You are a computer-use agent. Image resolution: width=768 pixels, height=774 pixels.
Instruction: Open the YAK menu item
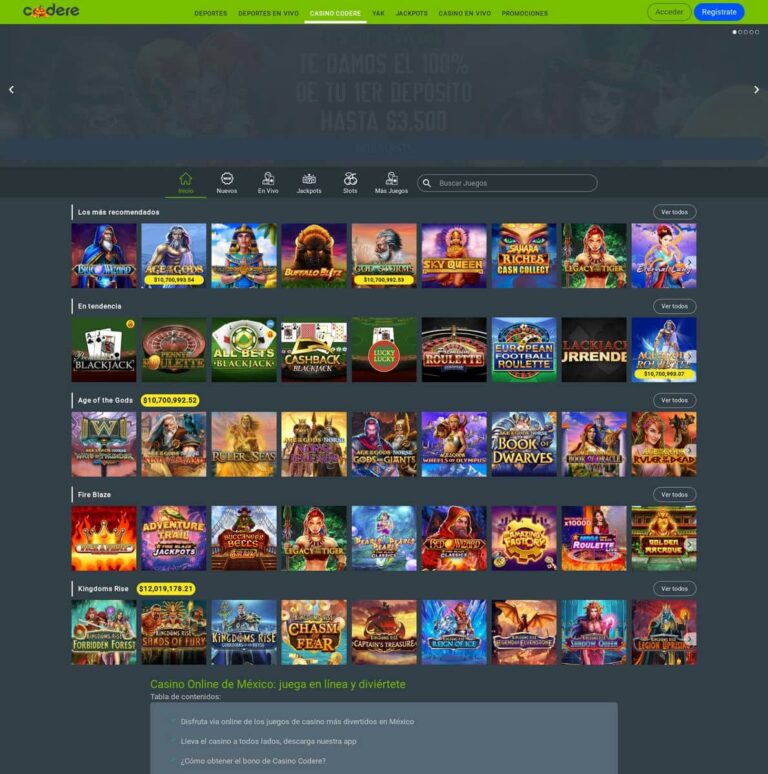pos(378,13)
